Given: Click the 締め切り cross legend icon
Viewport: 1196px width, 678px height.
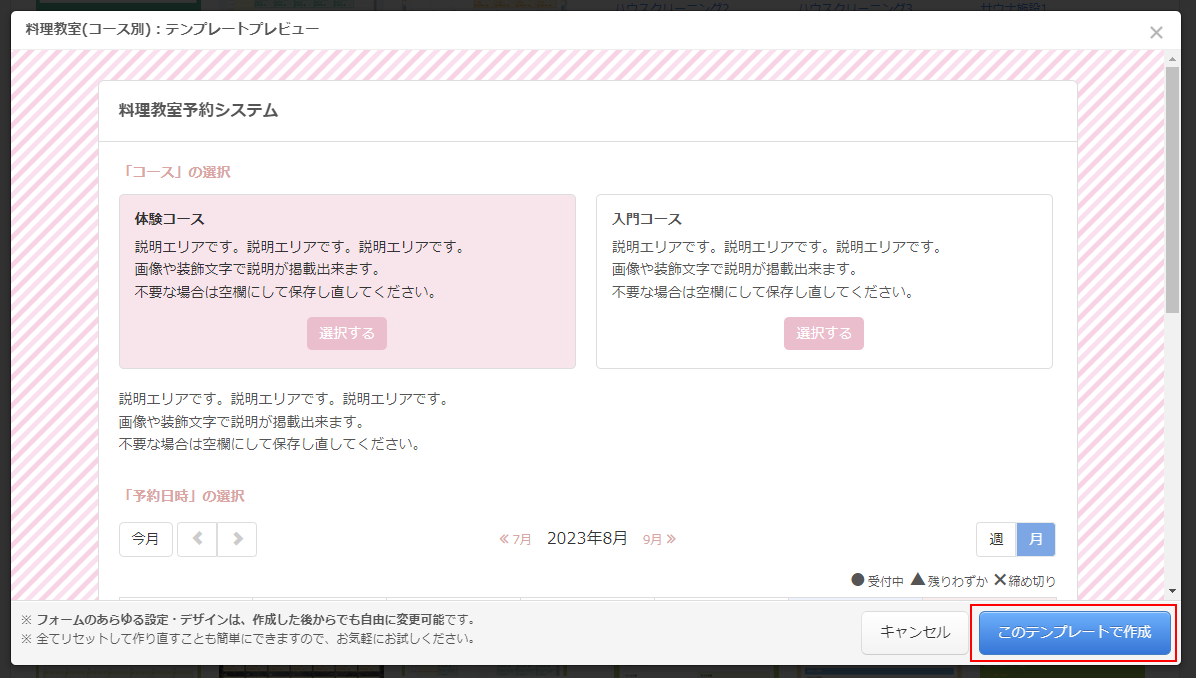Looking at the screenshot, I should (999, 580).
